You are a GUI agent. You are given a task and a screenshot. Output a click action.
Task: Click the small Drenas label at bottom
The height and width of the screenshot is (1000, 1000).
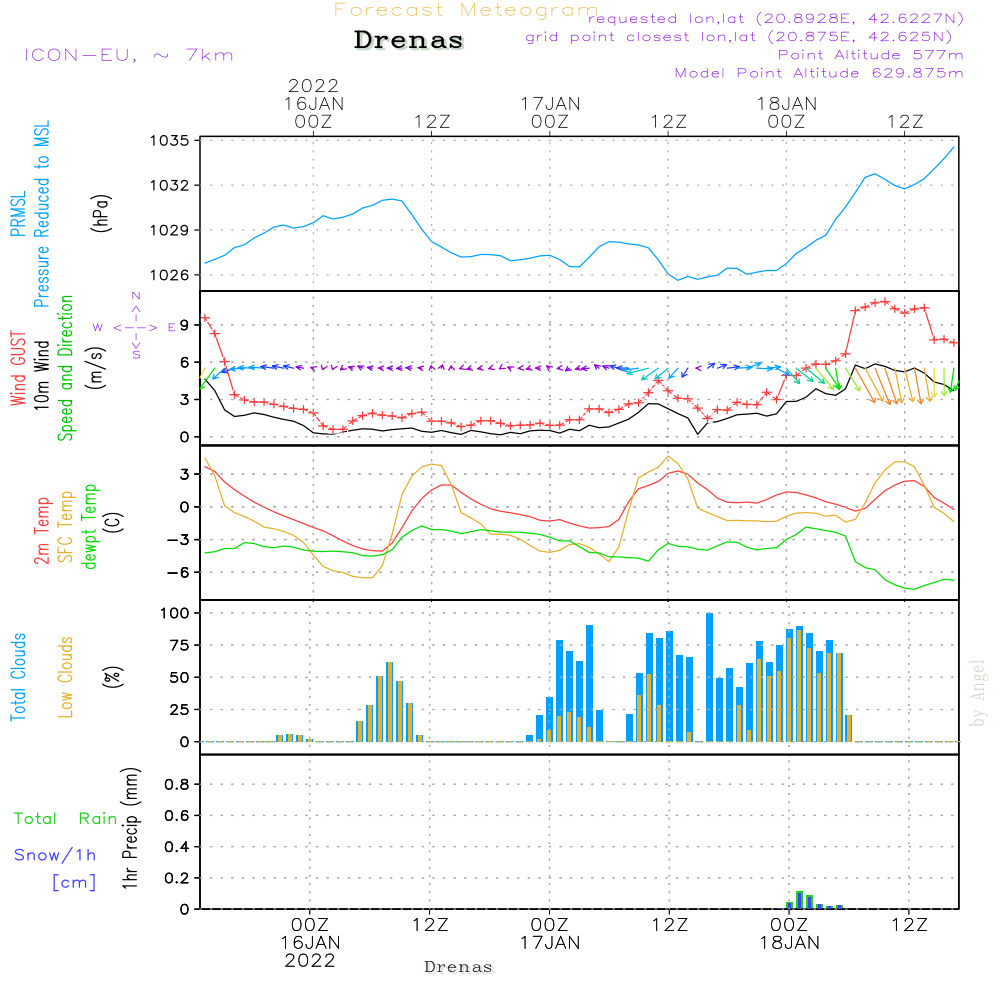click(458, 967)
